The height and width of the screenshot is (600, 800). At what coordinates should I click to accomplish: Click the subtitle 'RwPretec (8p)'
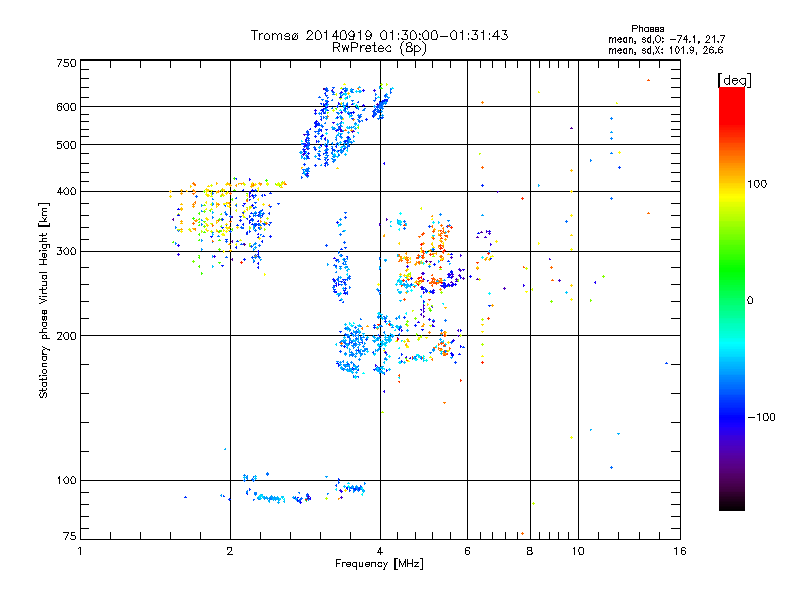379,48
